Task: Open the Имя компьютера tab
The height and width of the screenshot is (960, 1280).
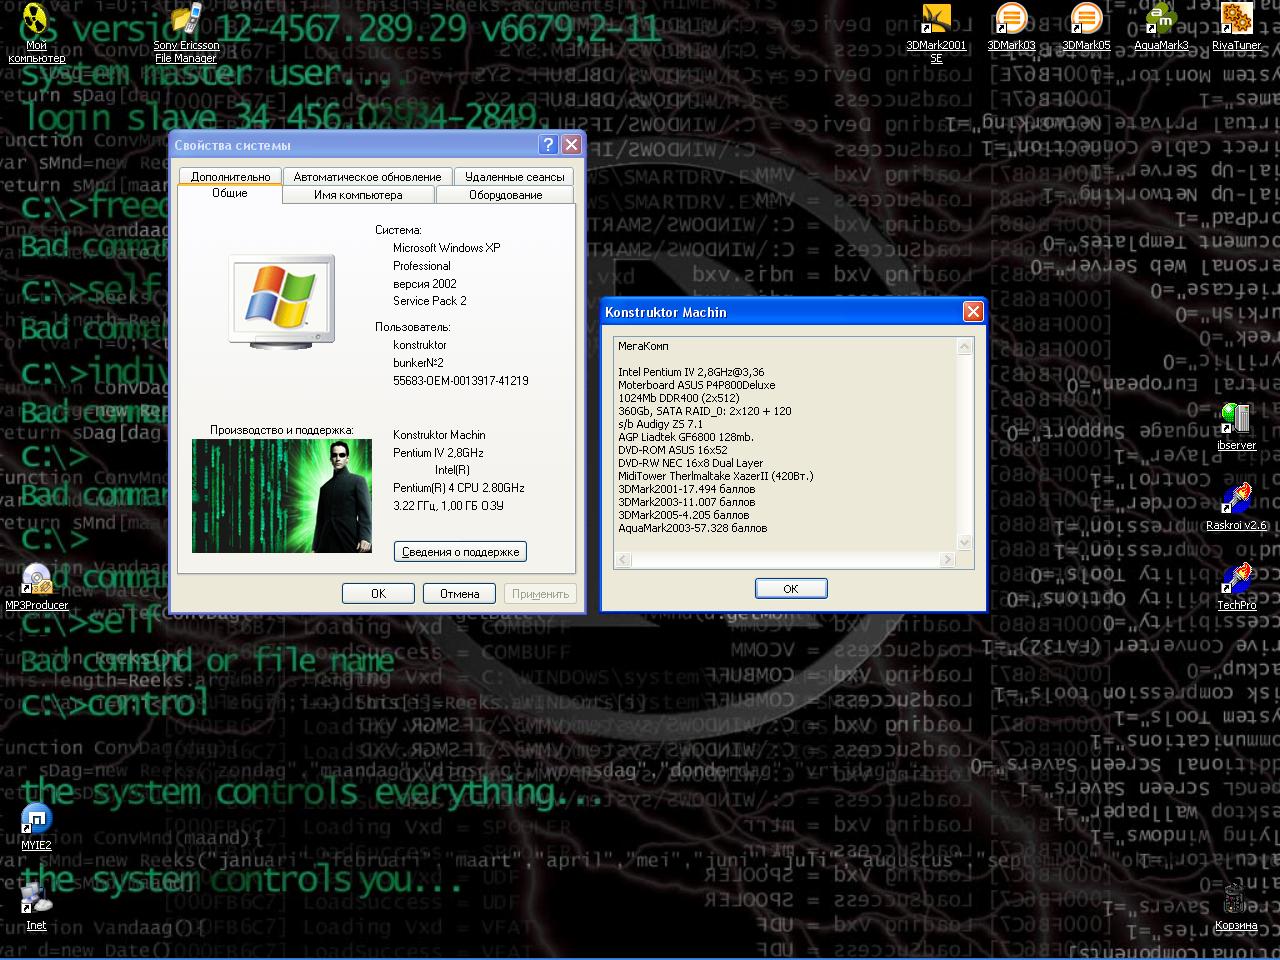Action: [x=358, y=195]
